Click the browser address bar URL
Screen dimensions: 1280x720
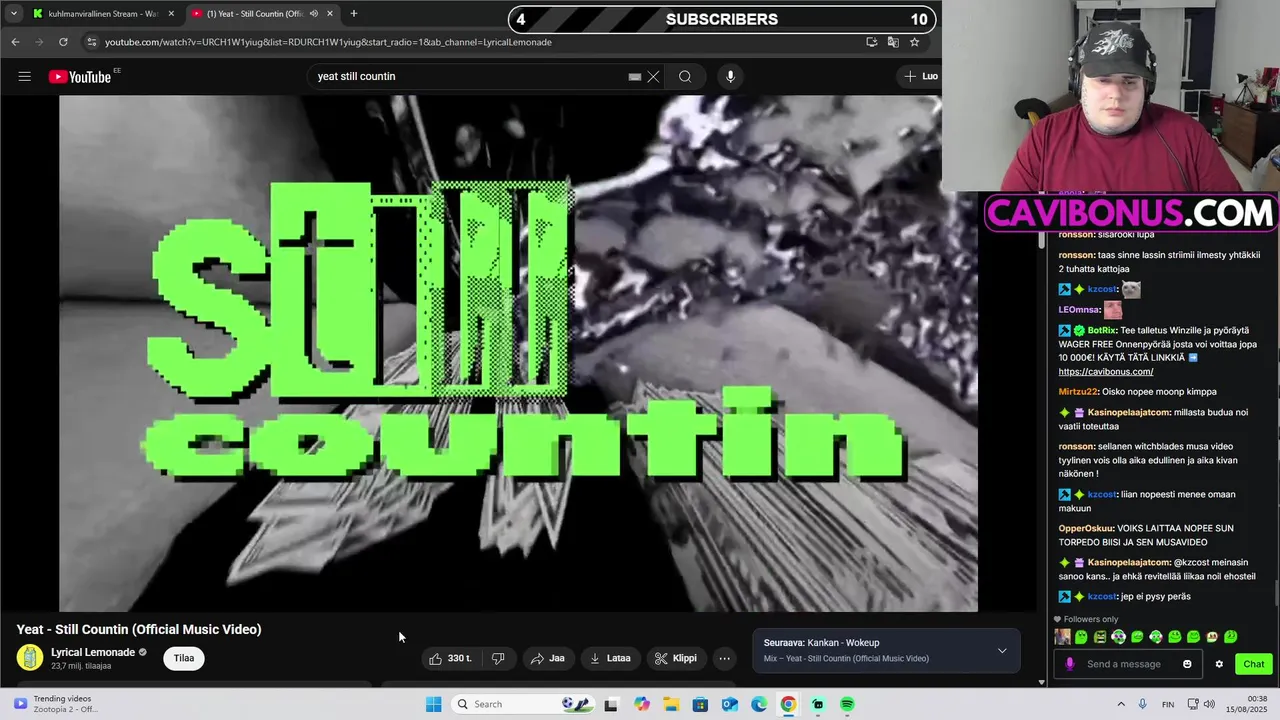click(x=328, y=42)
